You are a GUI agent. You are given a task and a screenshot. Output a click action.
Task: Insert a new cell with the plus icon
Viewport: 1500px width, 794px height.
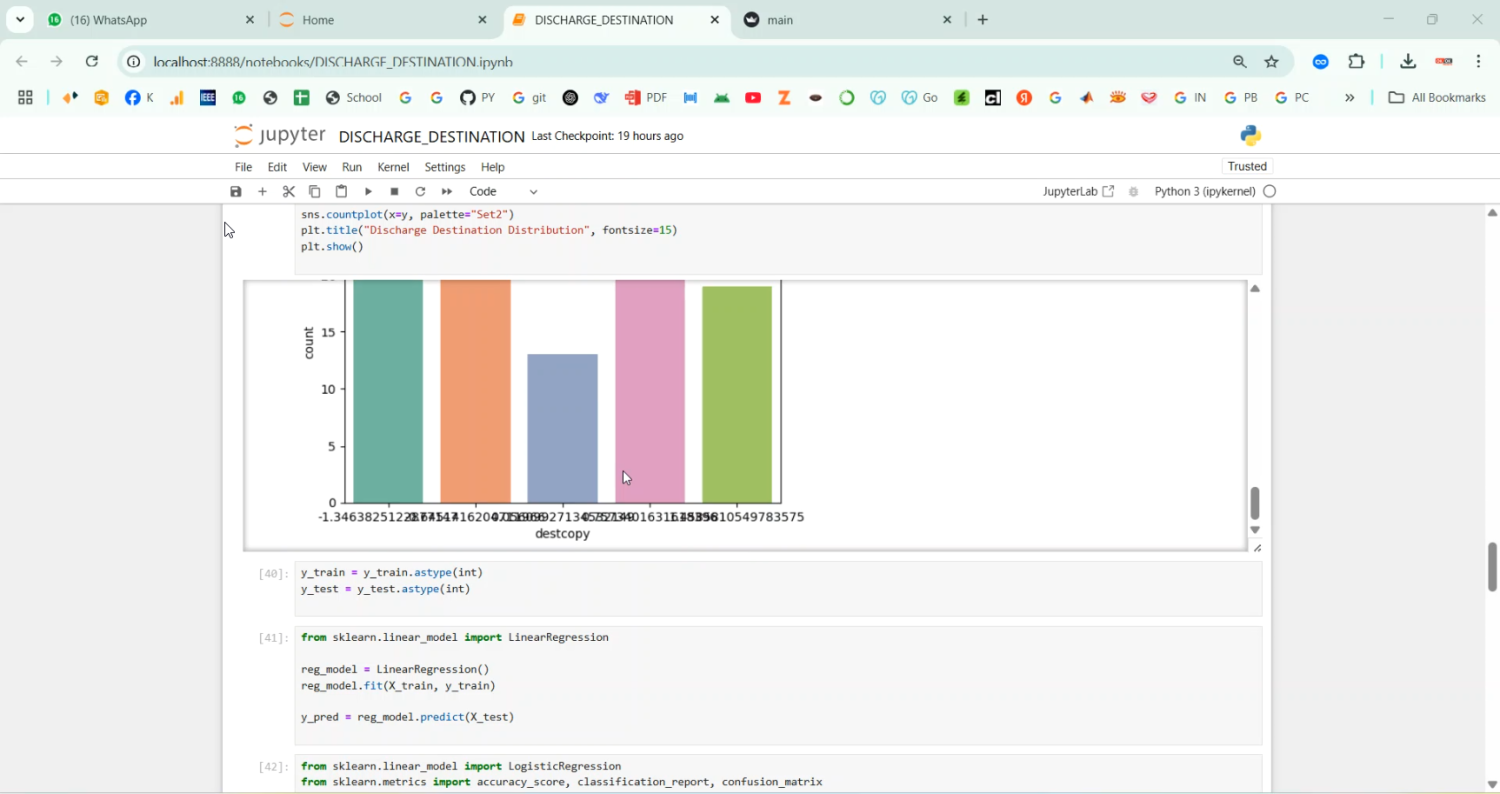[x=263, y=191]
